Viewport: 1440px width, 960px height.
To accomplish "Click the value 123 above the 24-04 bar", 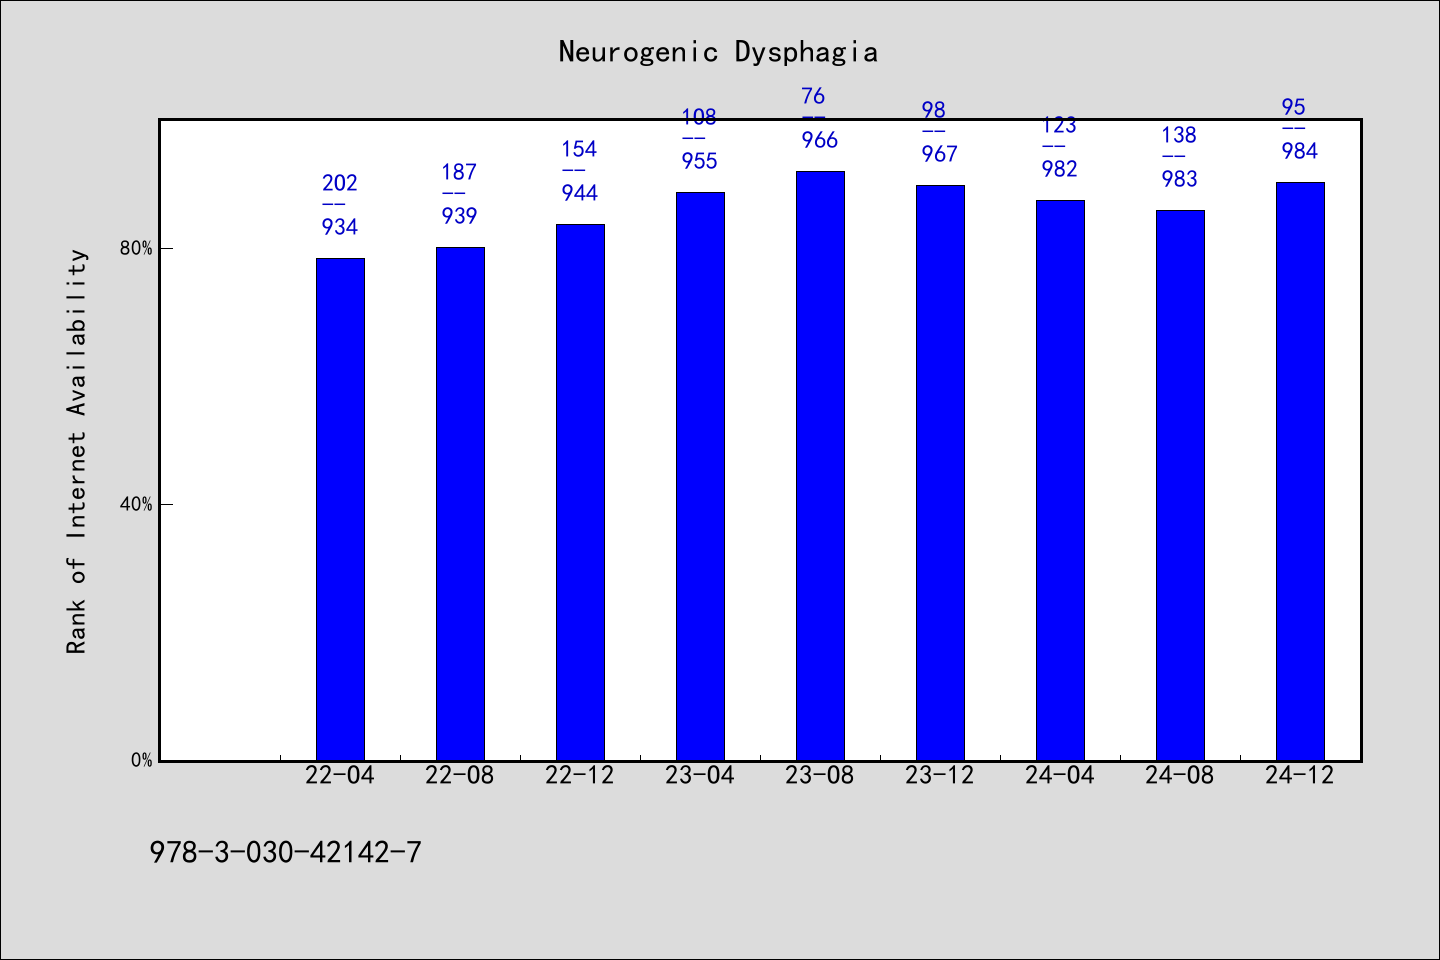I will point(1059,125).
